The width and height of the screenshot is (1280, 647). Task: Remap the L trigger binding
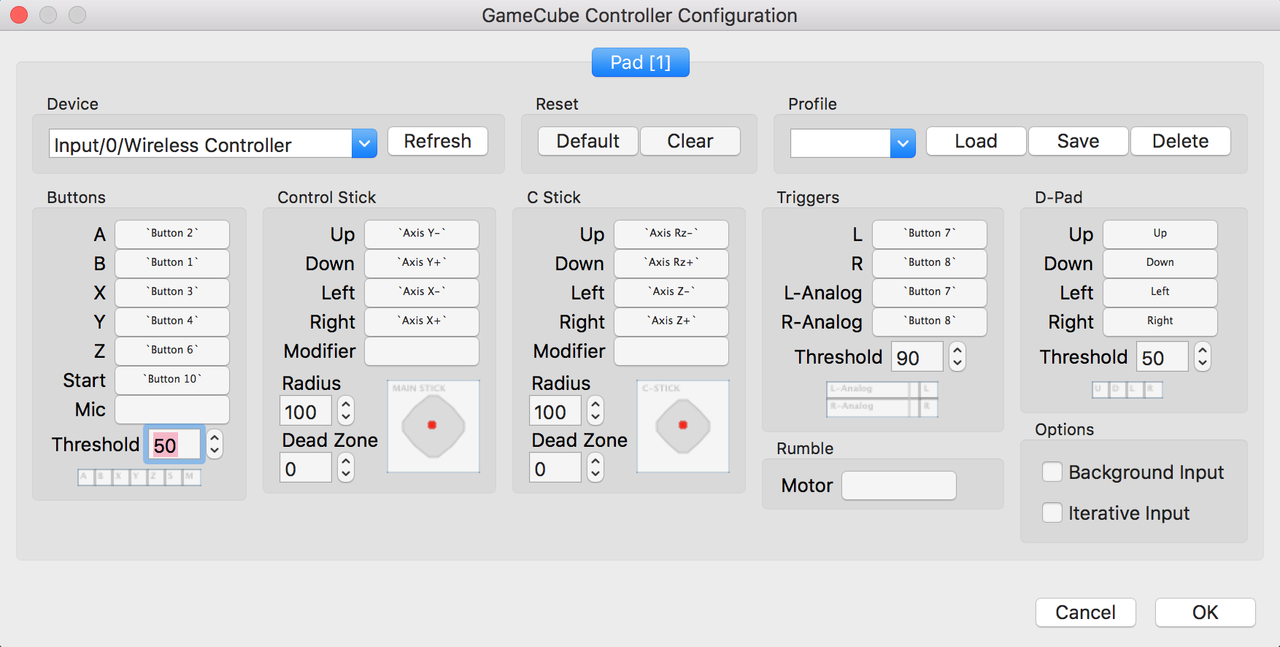929,234
